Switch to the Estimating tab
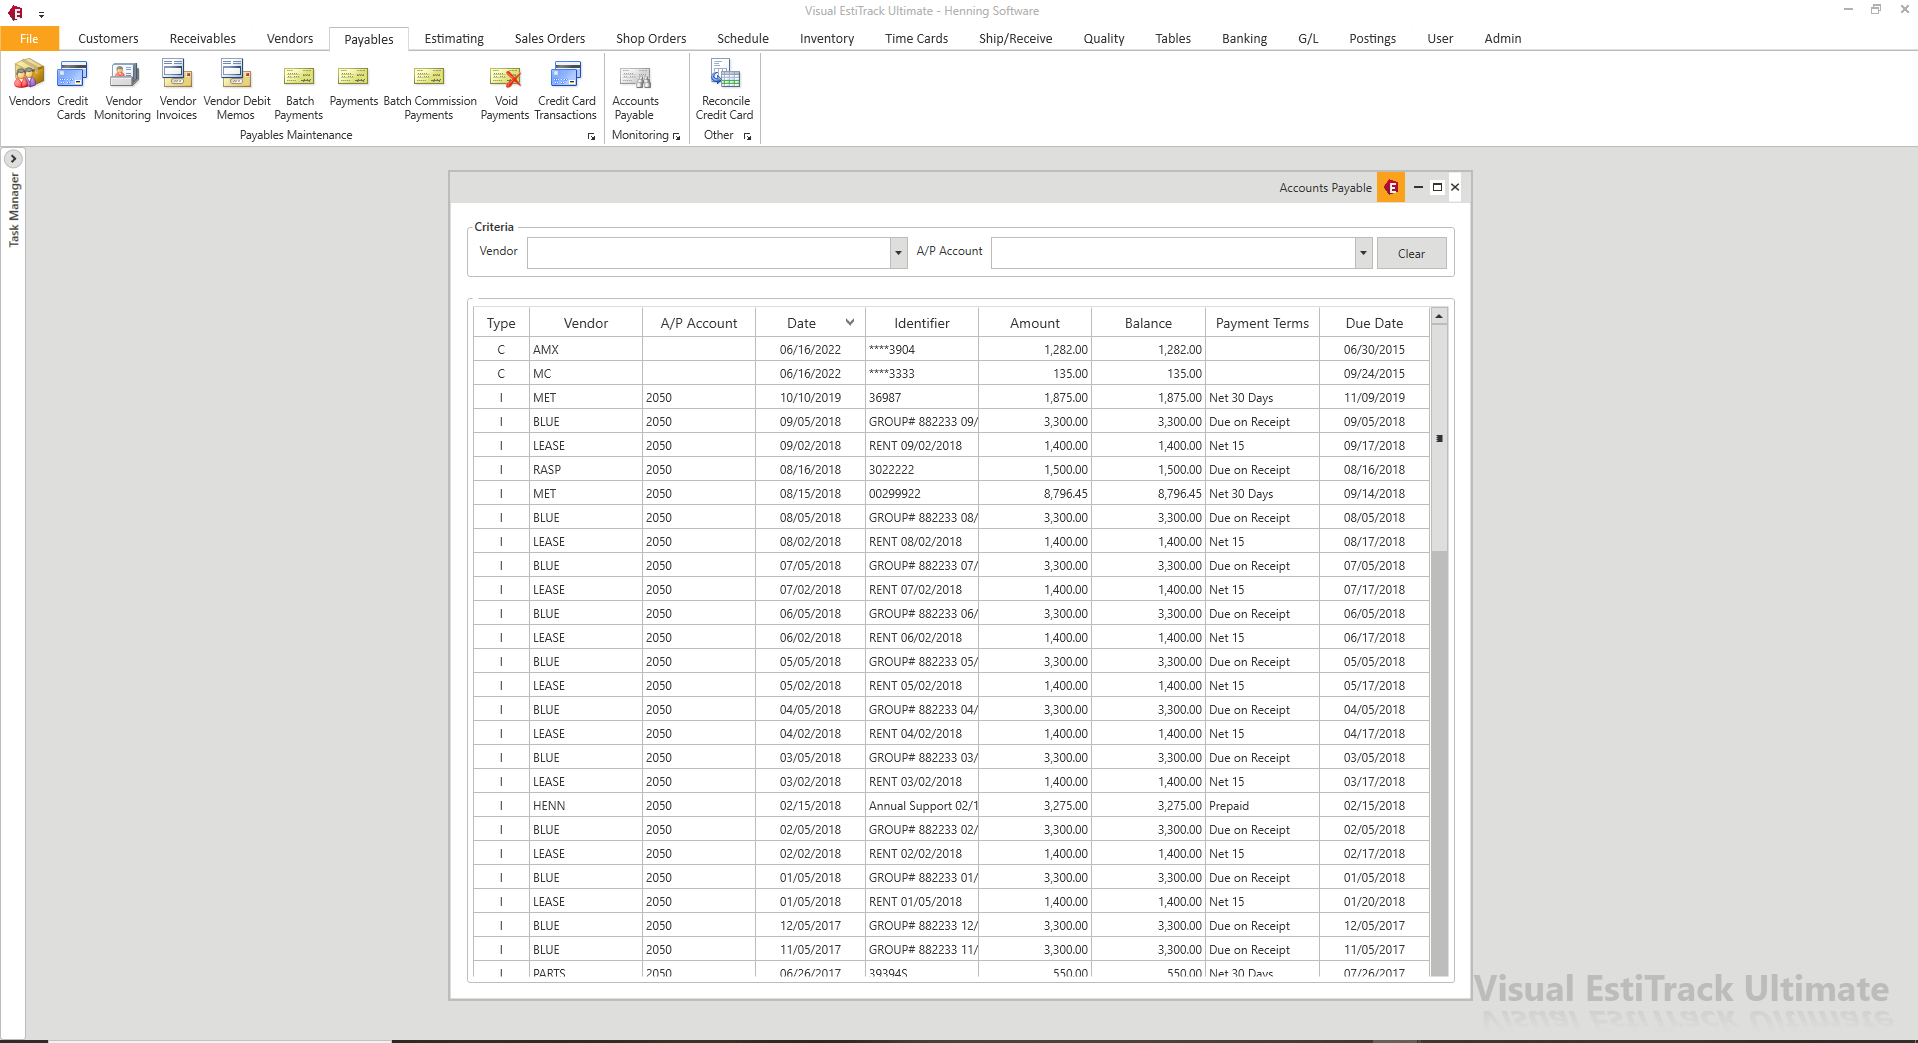 [453, 38]
